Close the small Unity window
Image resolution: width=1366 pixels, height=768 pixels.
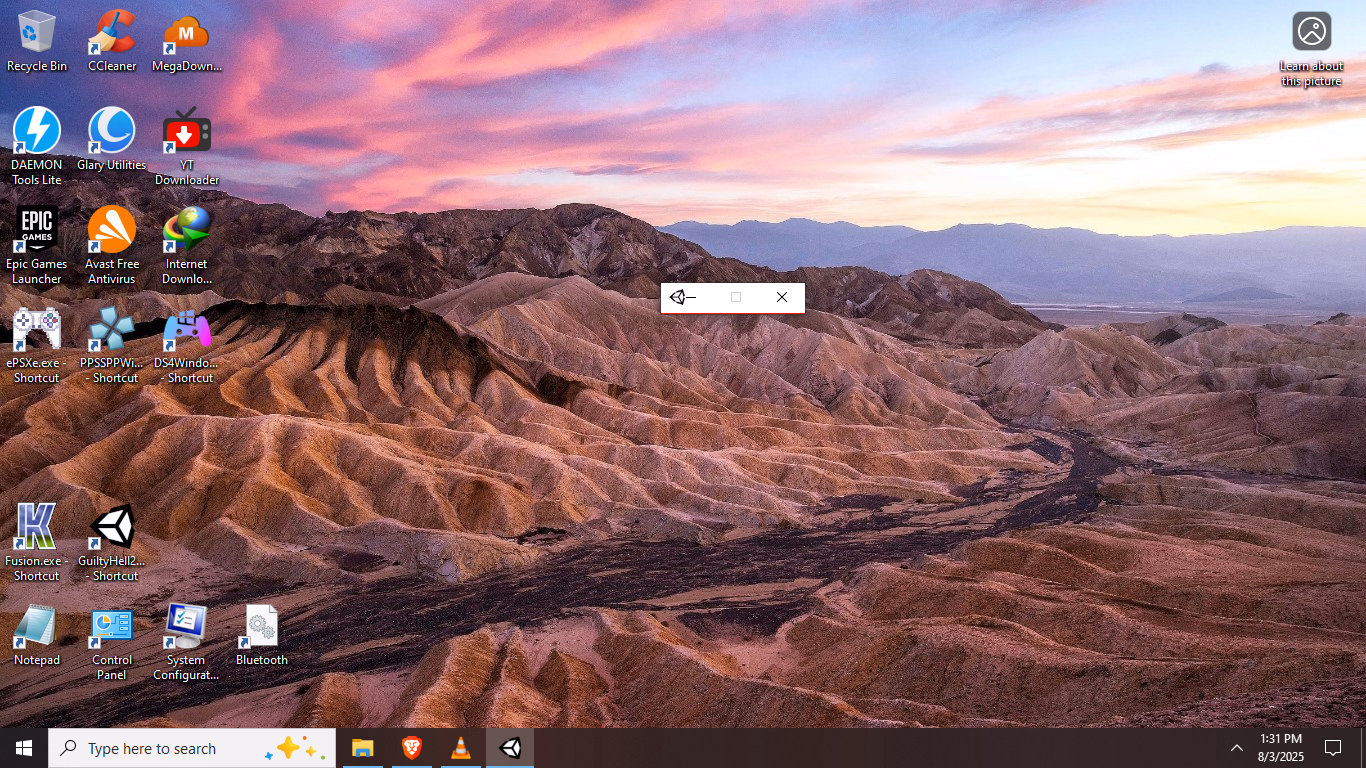coord(782,297)
